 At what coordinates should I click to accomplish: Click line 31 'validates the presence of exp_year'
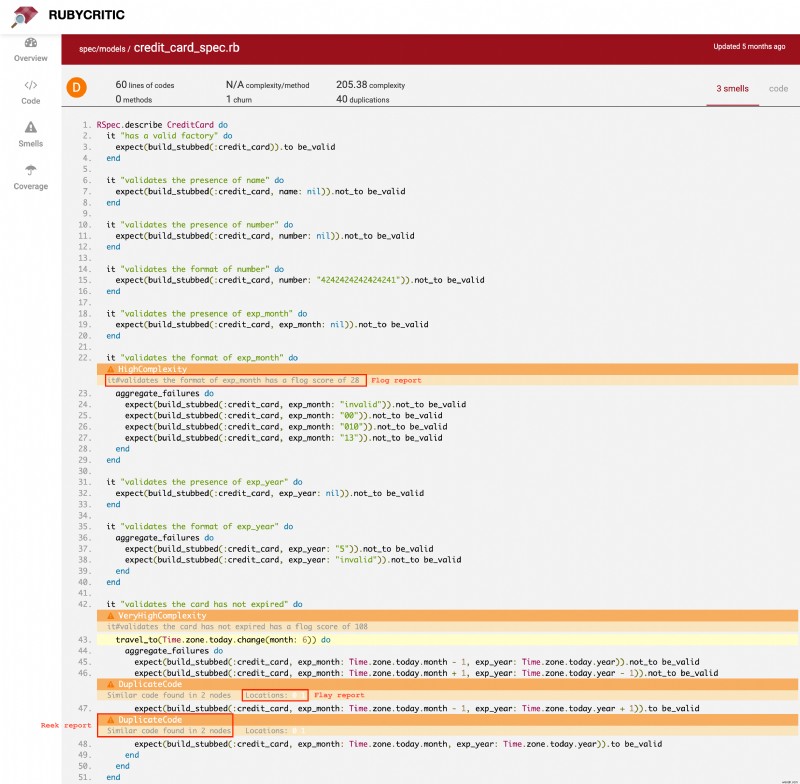pyautogui.click(x=204, y=482)
